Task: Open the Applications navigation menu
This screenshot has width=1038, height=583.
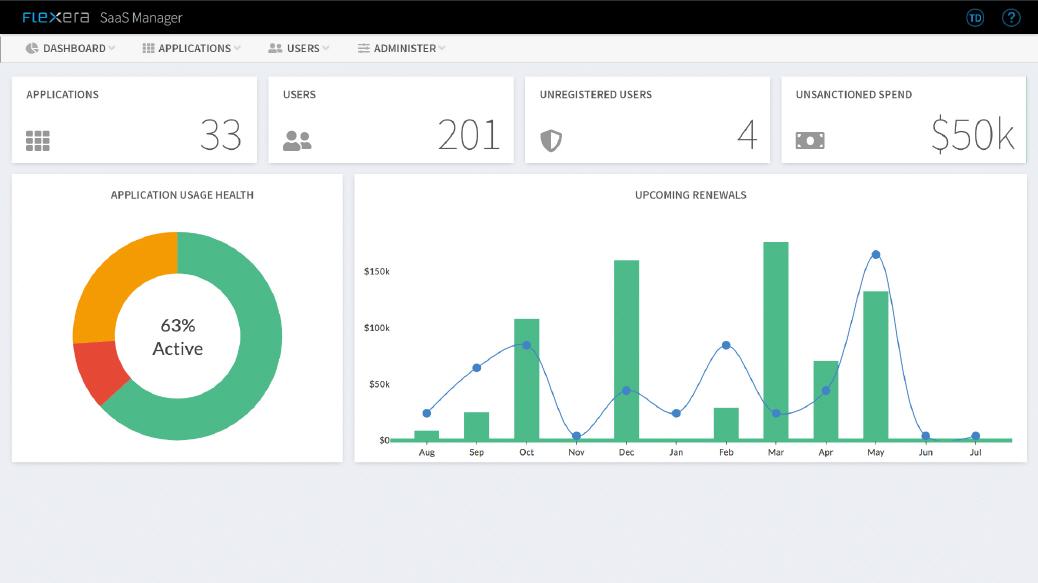Action: click(194, 48)
